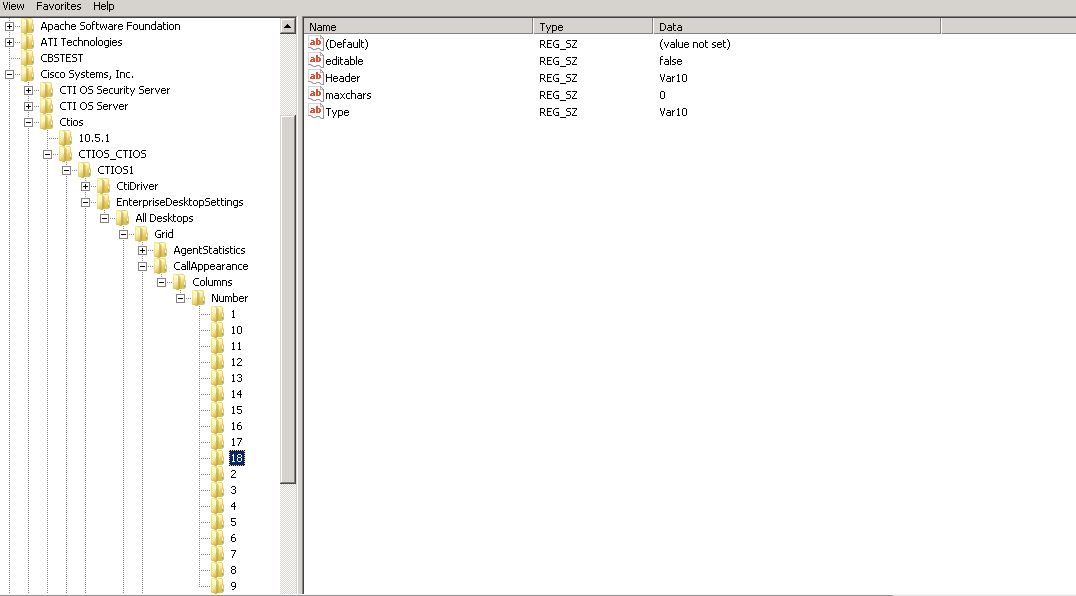Select the CallAppearance tree key
The height and width of the screenshot is (596, 1076).
211,266
